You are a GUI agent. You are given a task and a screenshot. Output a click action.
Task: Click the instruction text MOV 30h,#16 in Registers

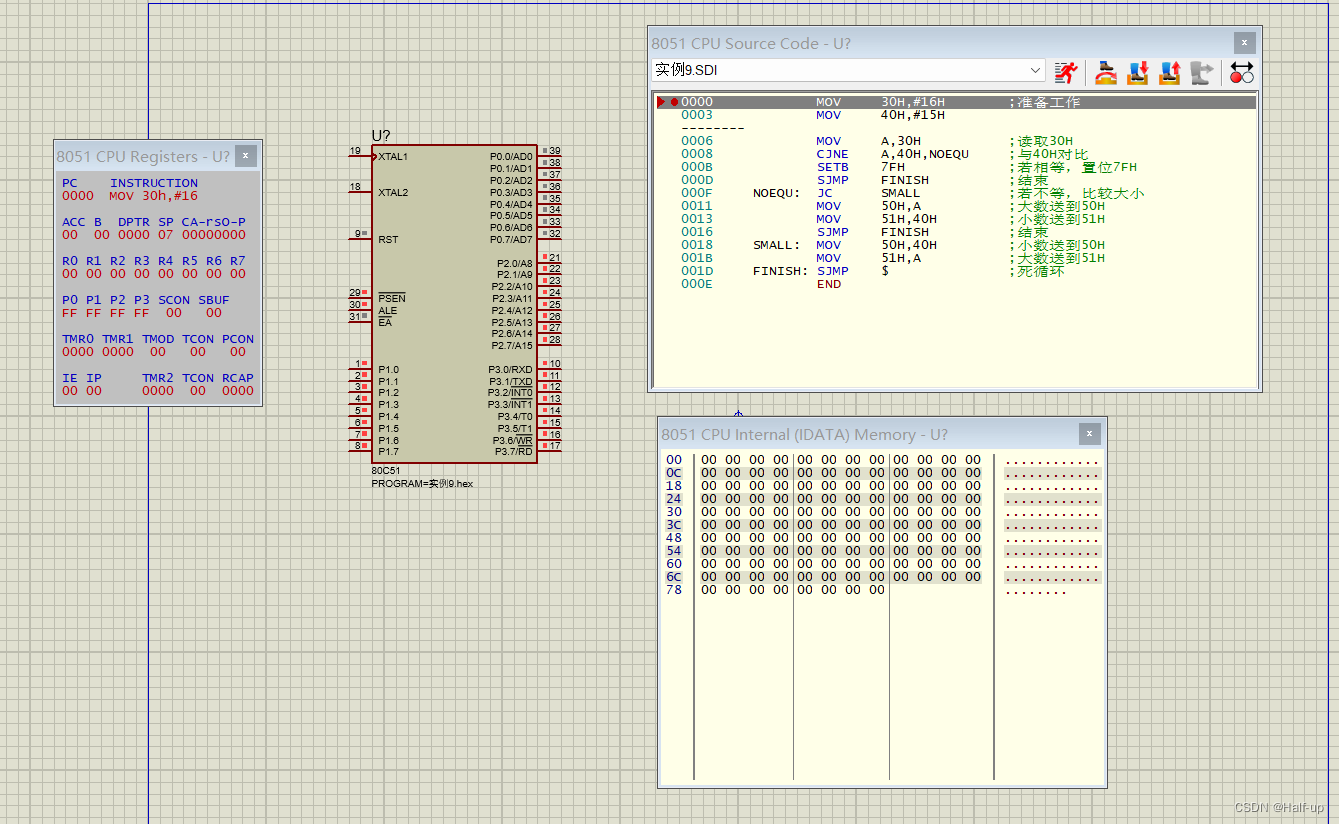(x=154, y=196)
